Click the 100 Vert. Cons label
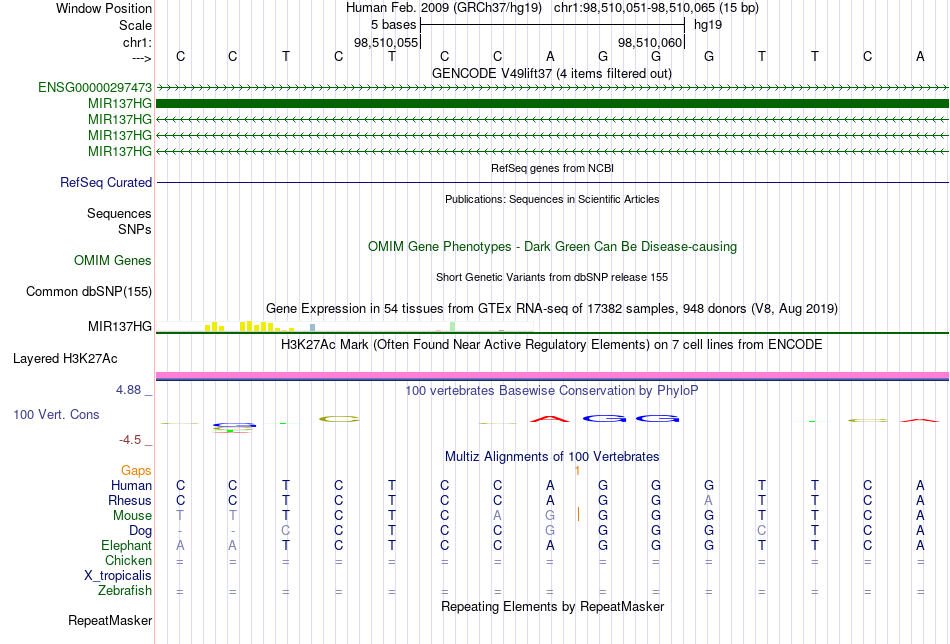 coord(56,414)
